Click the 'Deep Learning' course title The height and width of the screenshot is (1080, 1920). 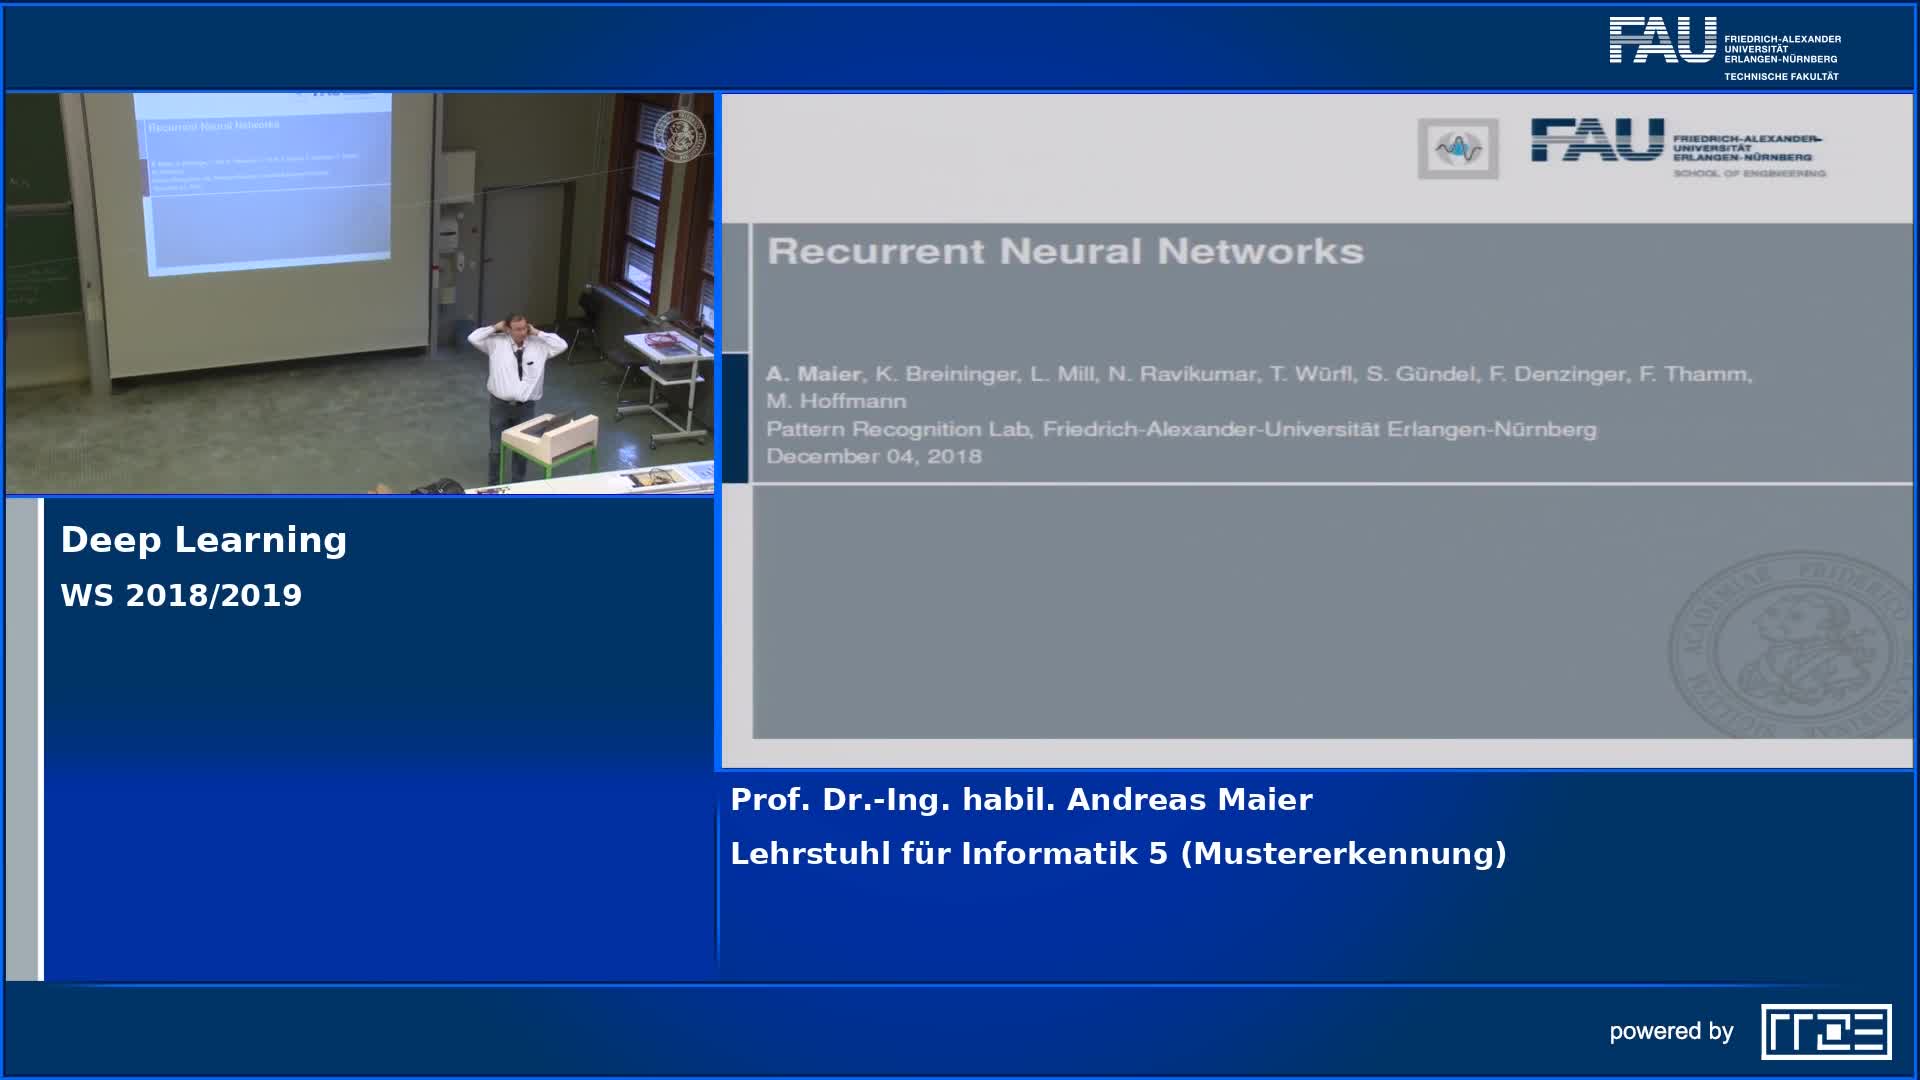coord(204,540)
